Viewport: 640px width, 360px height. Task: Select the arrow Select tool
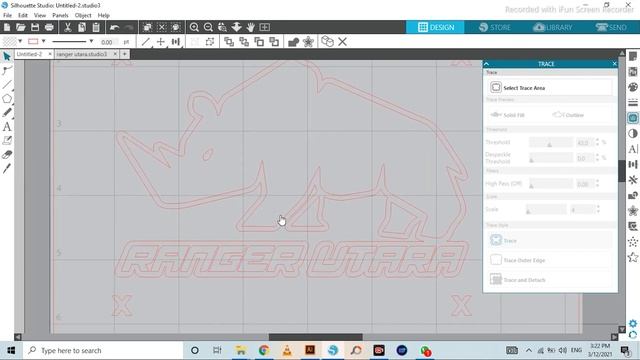7,56
